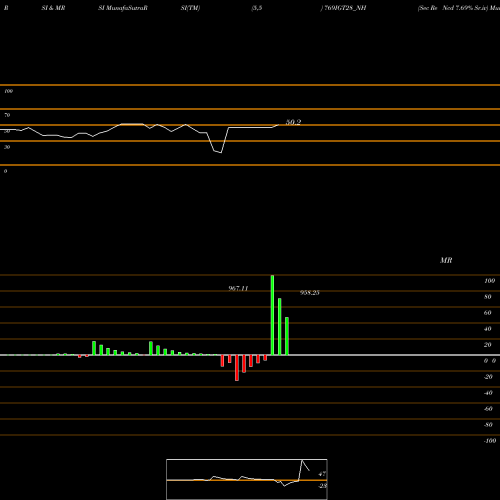
Task: Open the mini overview chart thumbnail
Action: [247, 479]
